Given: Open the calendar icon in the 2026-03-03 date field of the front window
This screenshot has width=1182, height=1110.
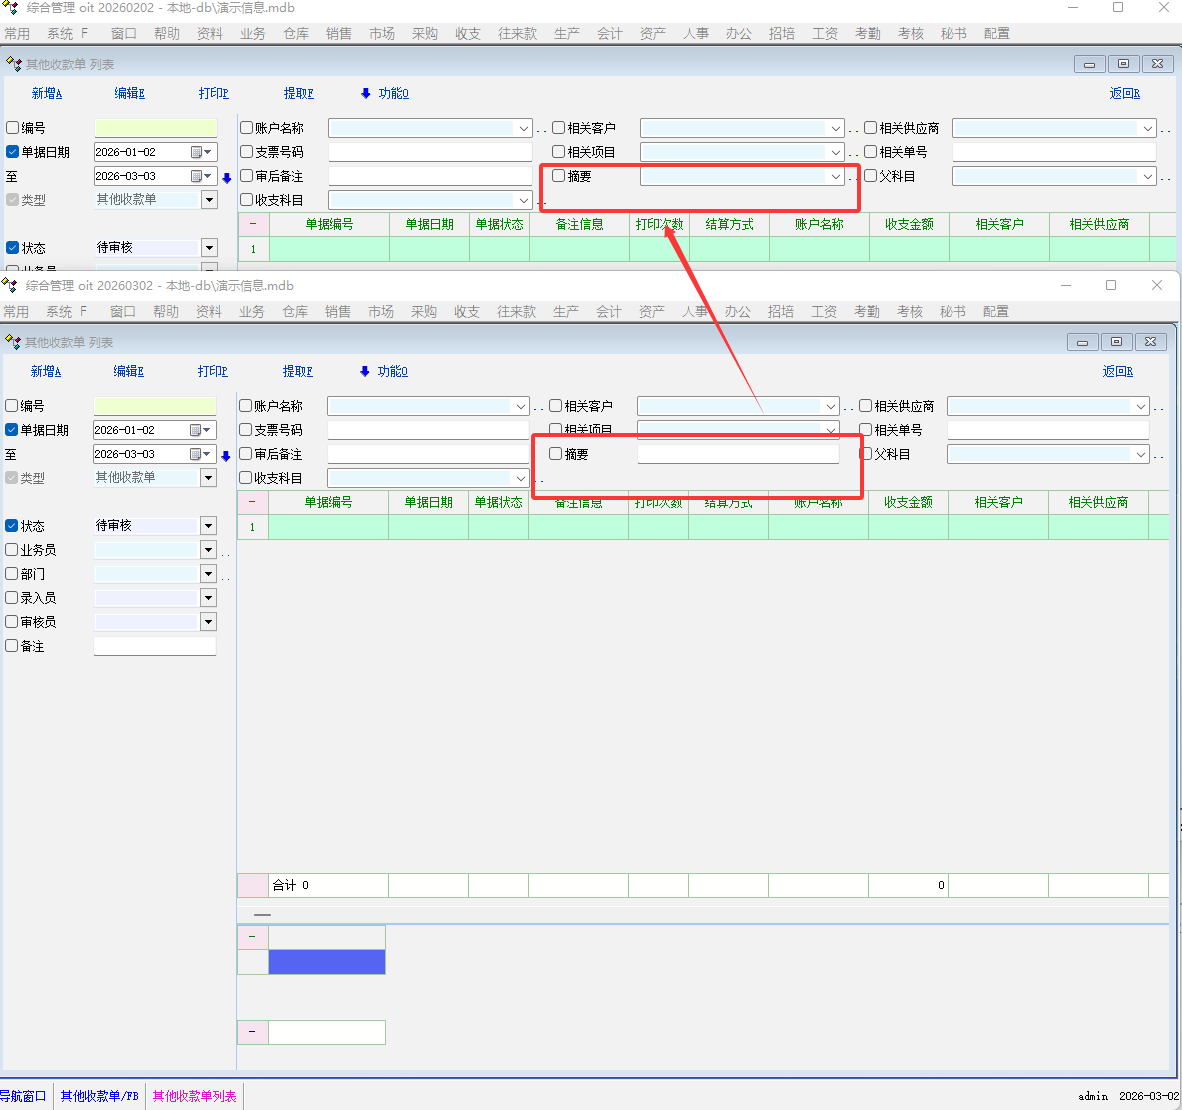Looking at the screenshot, I should 197,454.
